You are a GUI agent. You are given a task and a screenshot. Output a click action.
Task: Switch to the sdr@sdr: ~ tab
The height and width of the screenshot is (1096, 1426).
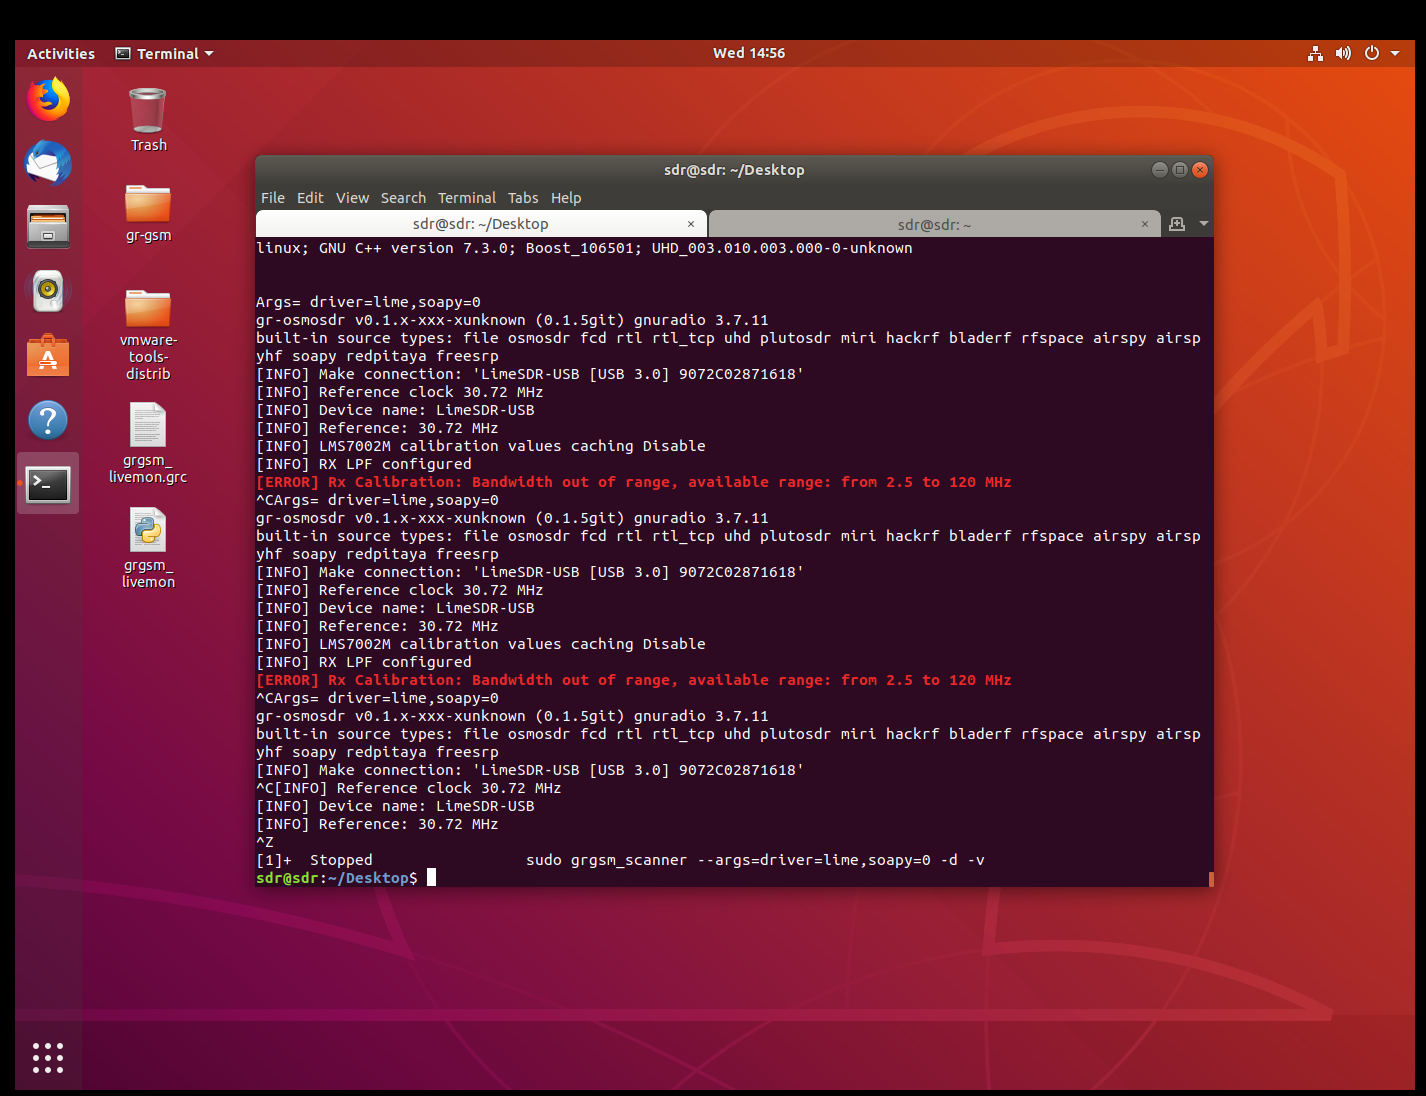[933, 225]
